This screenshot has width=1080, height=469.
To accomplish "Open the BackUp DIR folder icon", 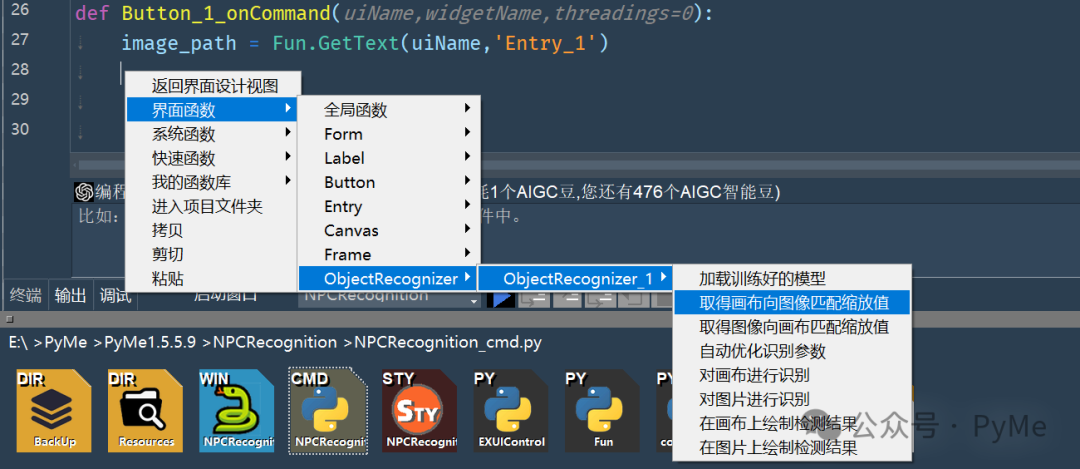I will [x=54, y=410].
